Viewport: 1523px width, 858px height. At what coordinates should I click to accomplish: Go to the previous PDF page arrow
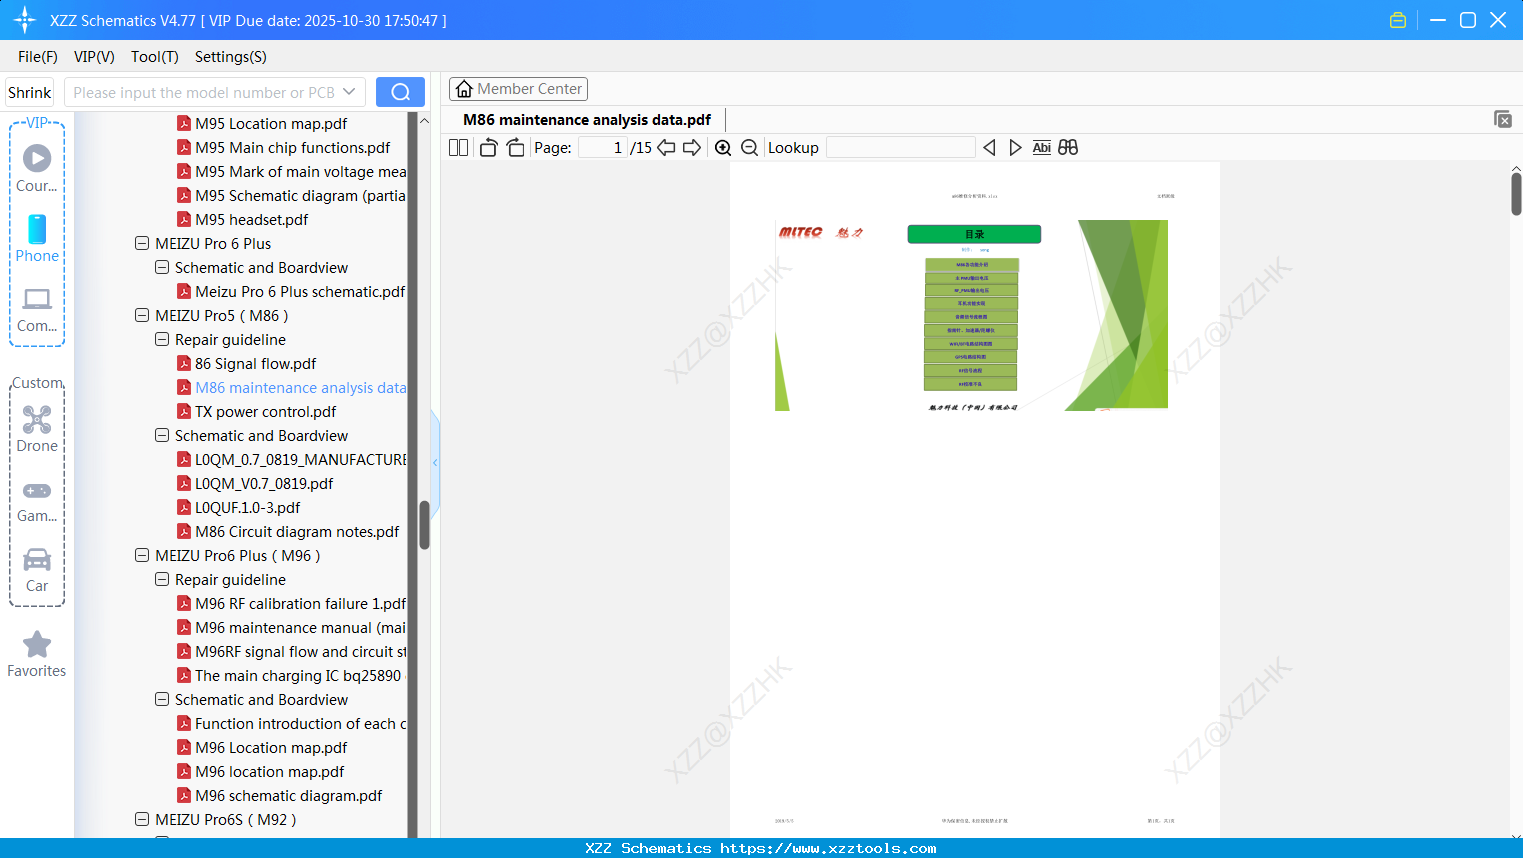(666, 148)
